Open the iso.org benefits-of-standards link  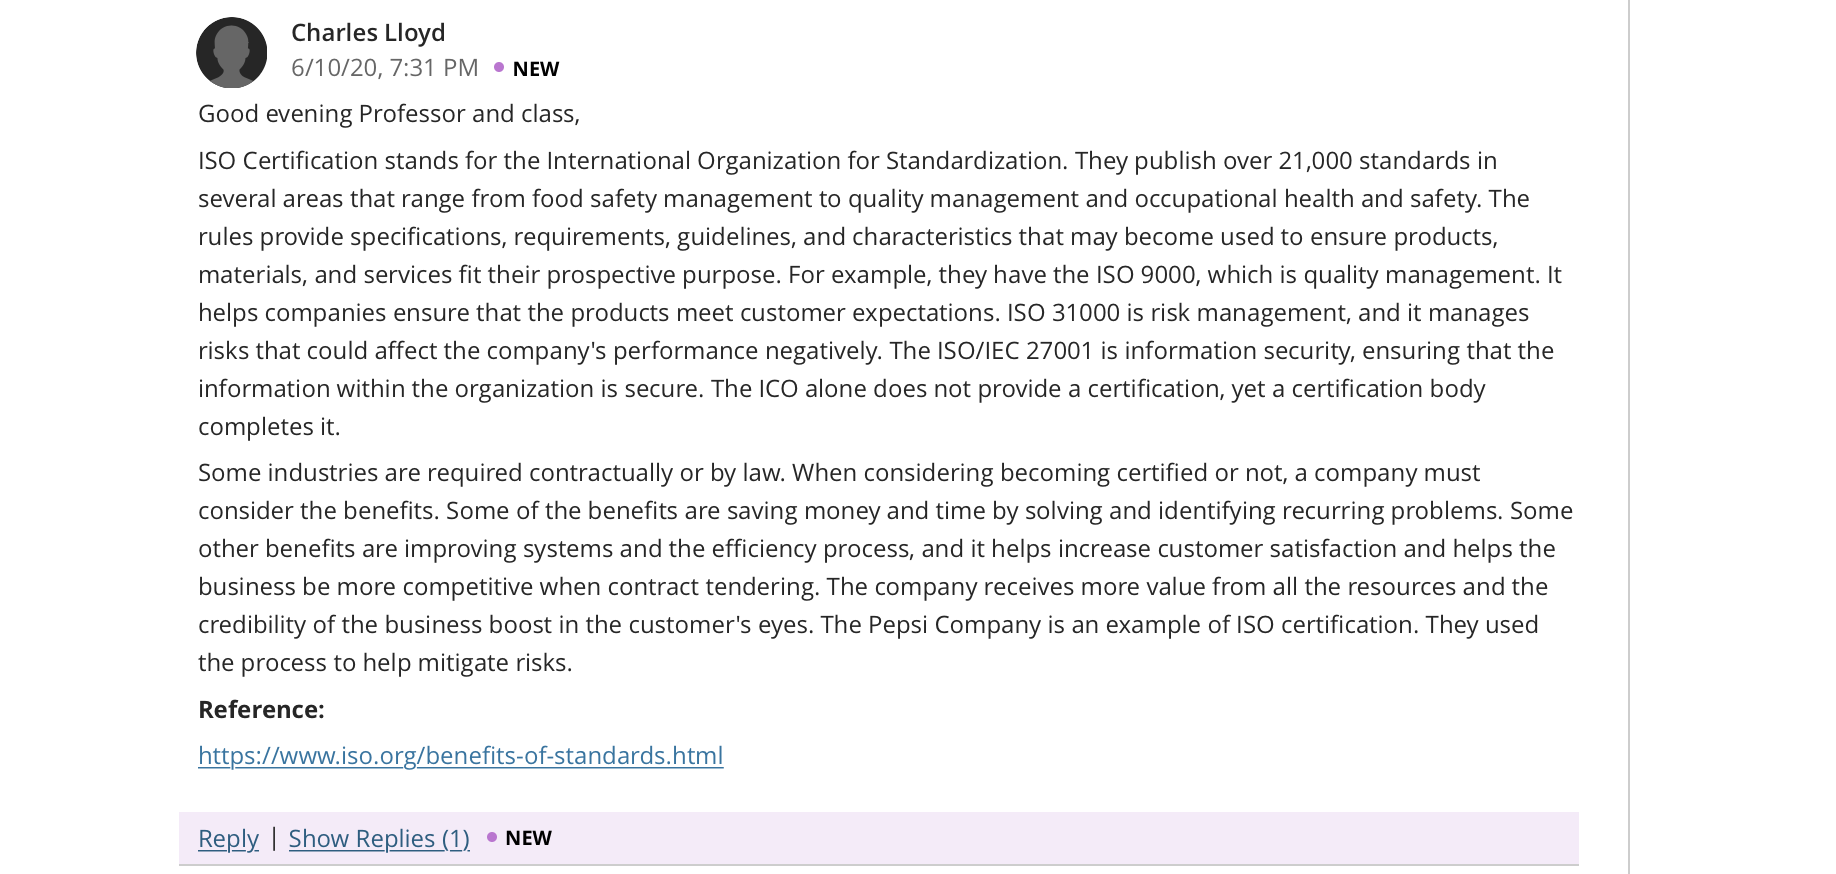pos(460,755)
